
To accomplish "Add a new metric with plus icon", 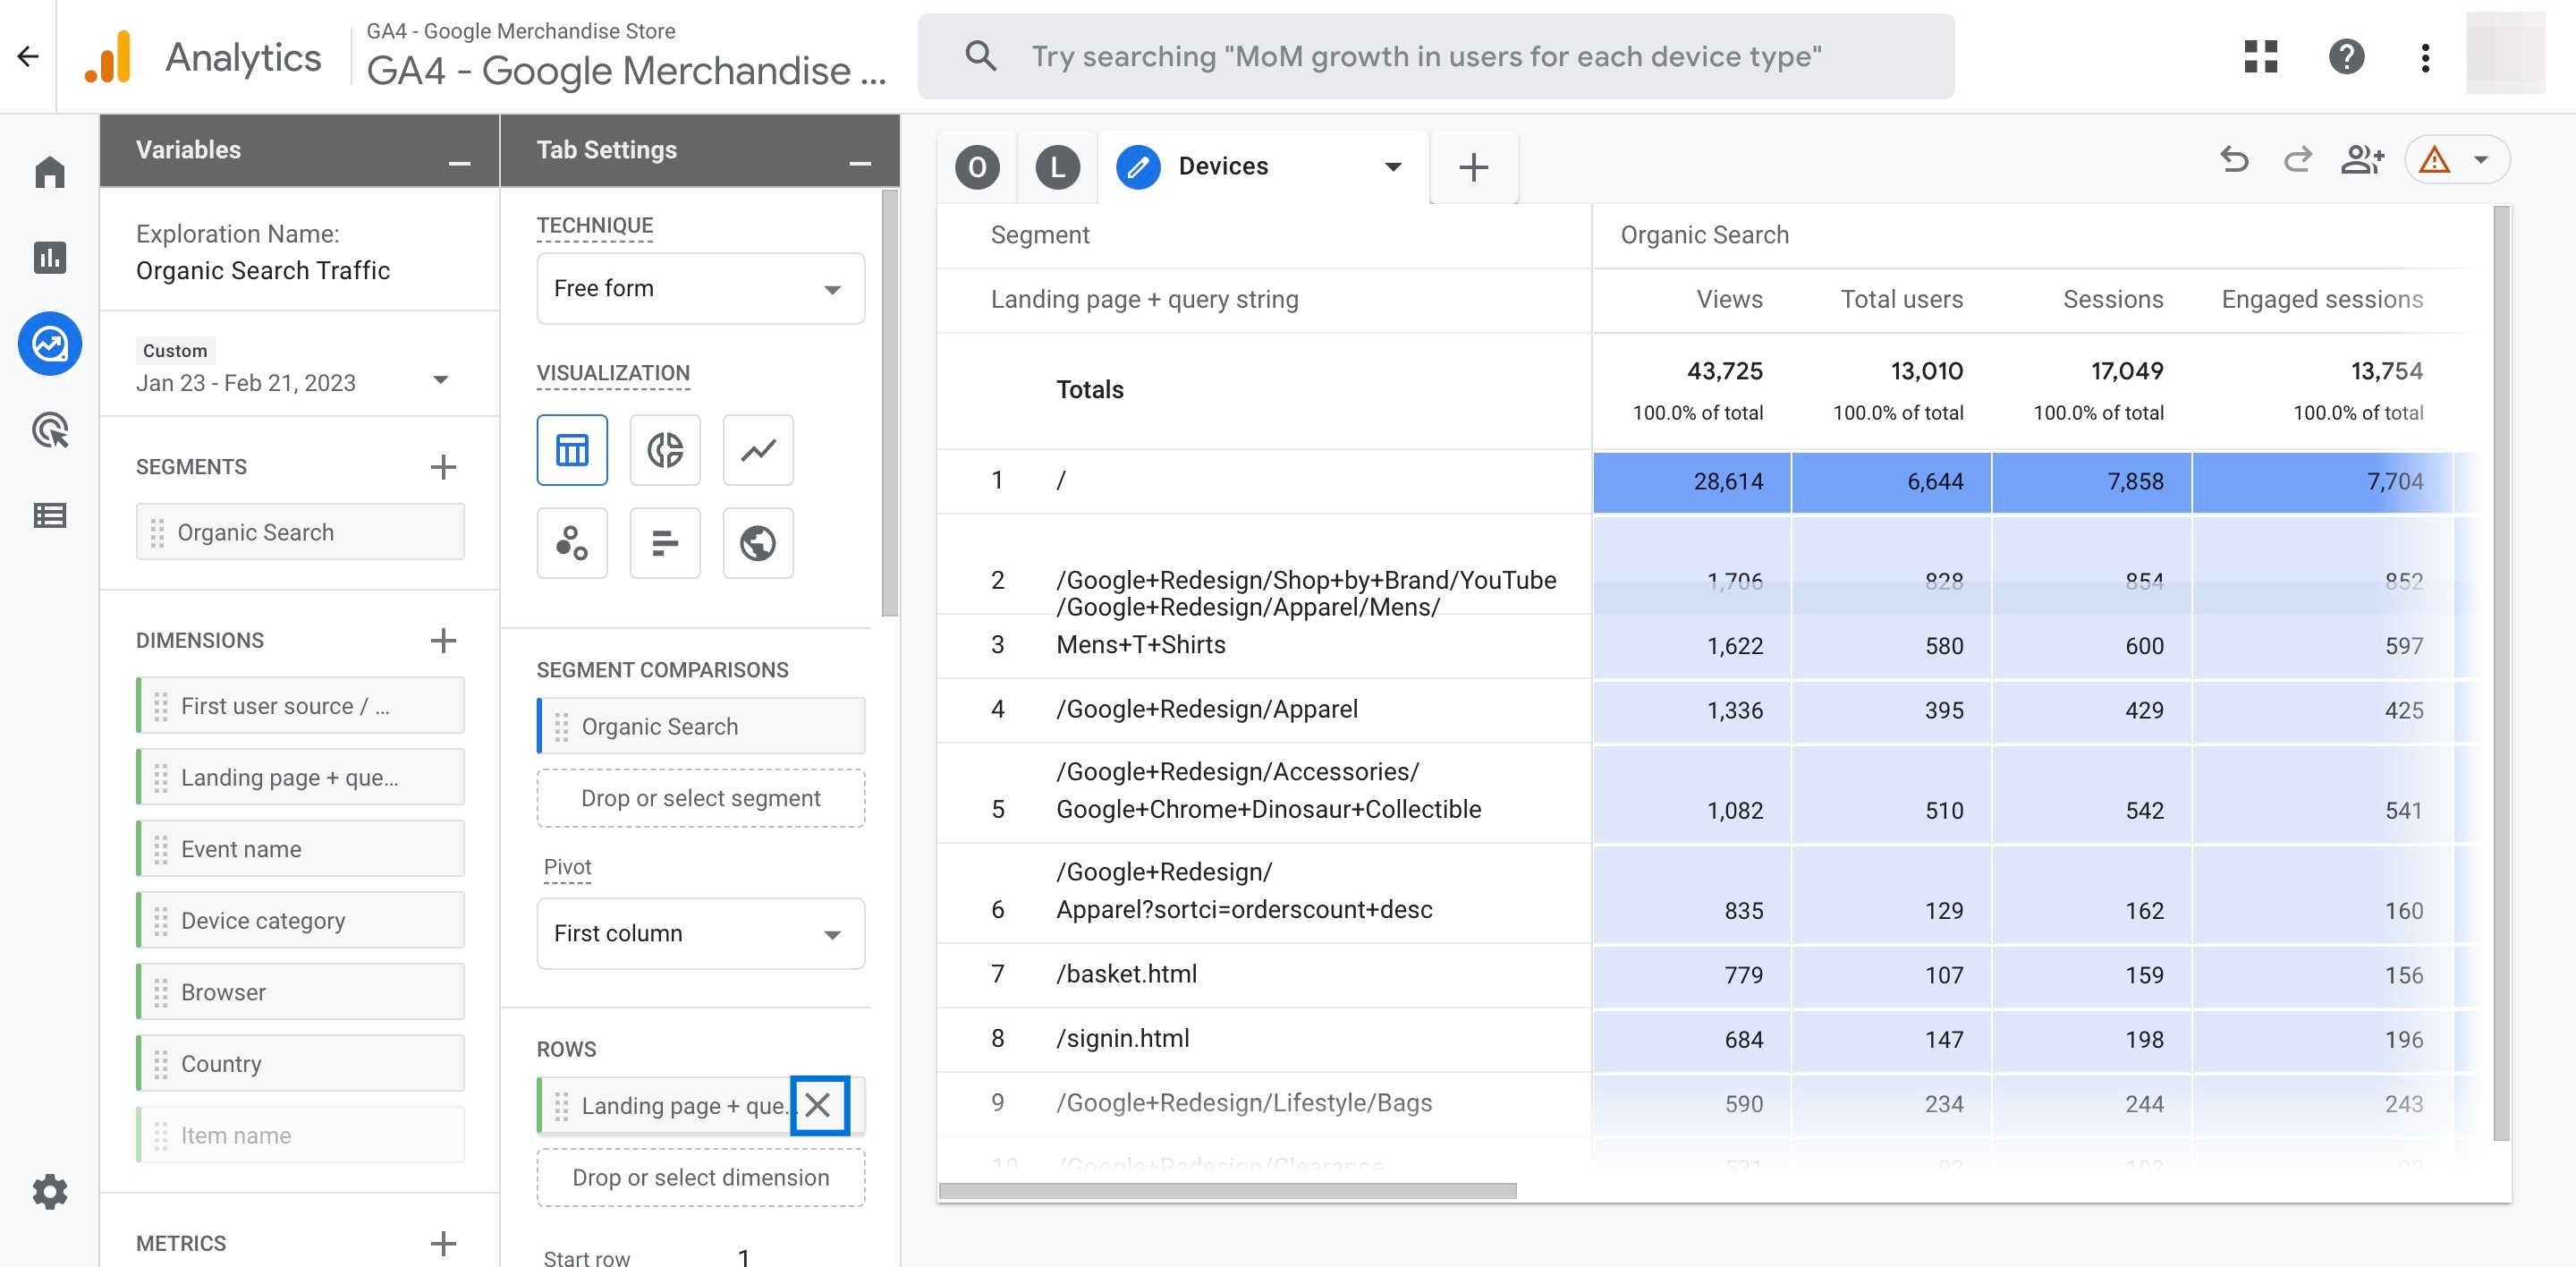I will point(443,1243).
